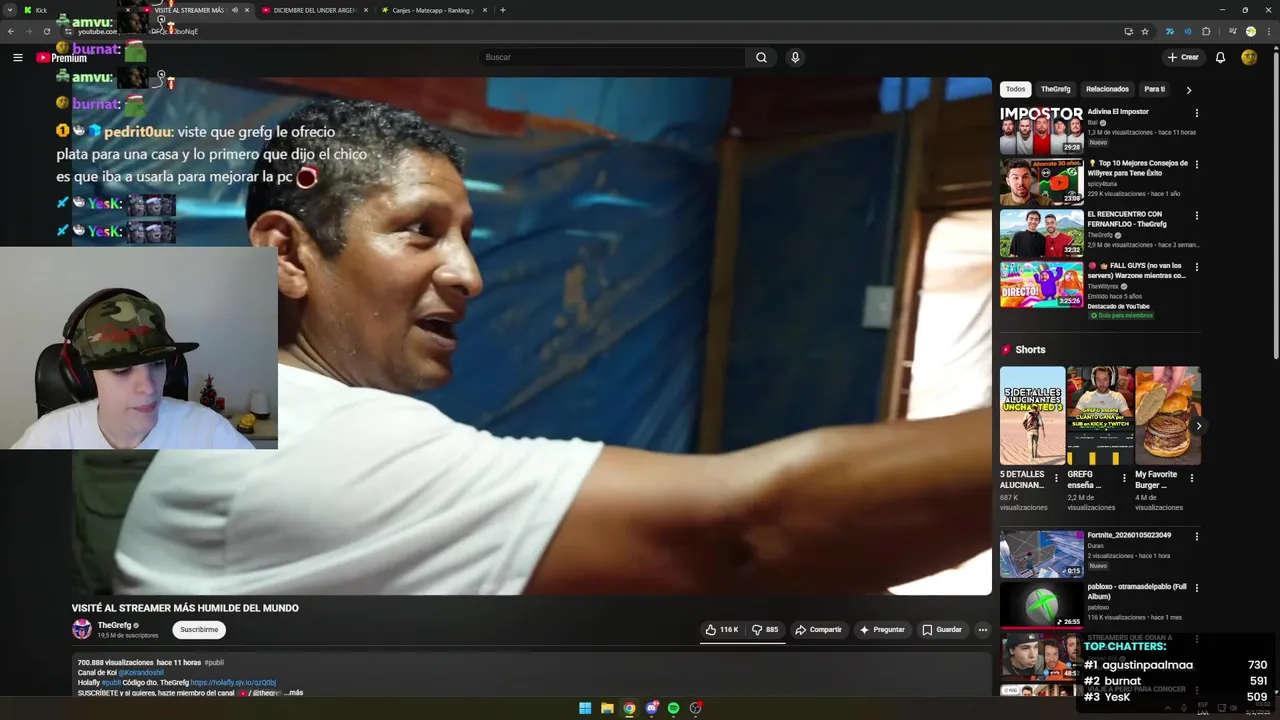Image resolution: width=1280 pixels, height=720 pixels.
Task: Open the YouTube account avatar menu
Action: 1249,57
